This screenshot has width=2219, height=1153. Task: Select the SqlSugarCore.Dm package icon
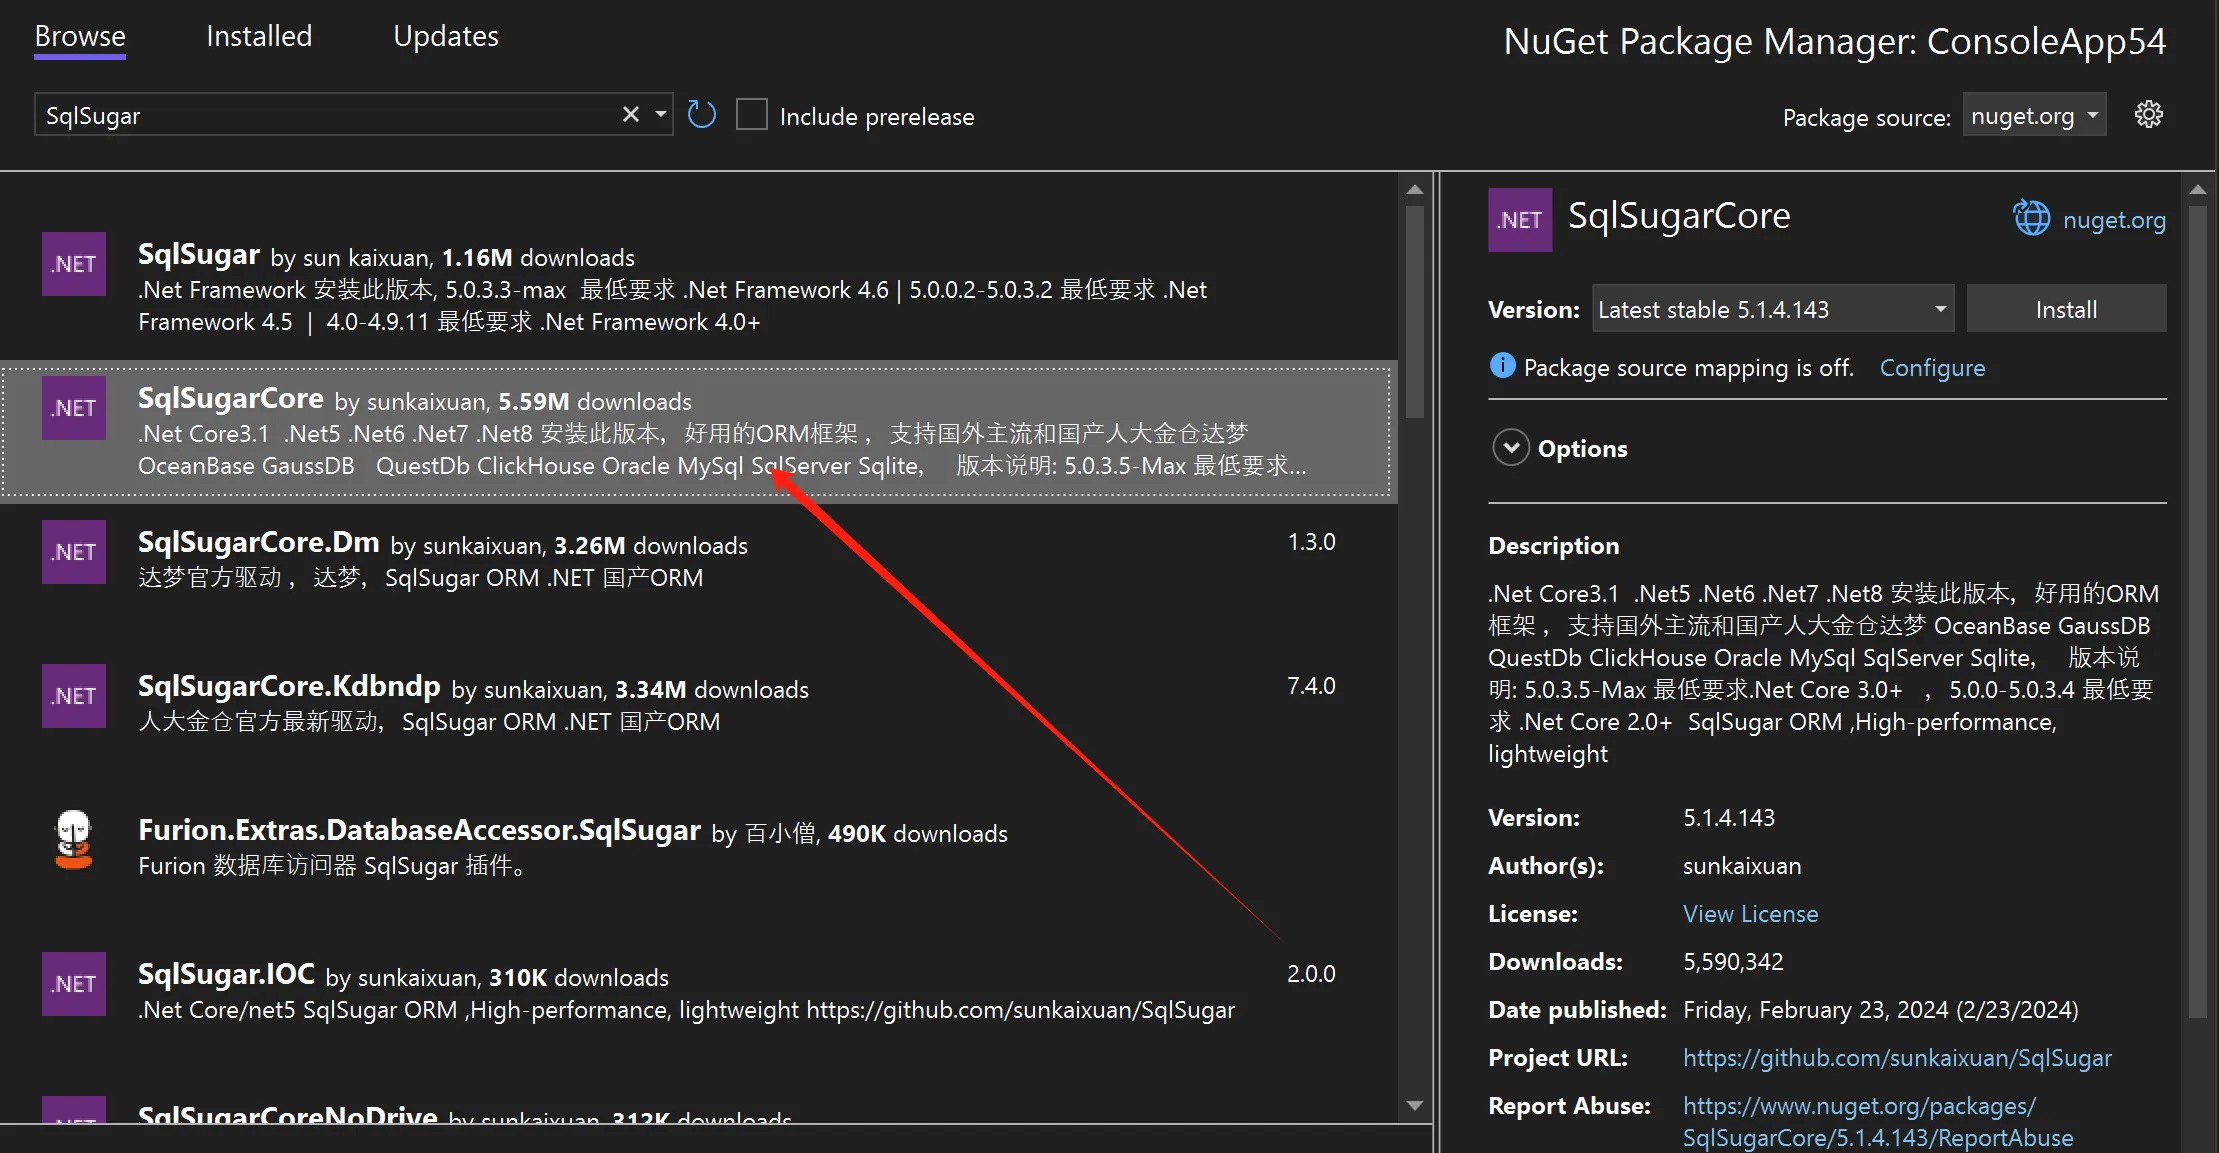[74, 552]
